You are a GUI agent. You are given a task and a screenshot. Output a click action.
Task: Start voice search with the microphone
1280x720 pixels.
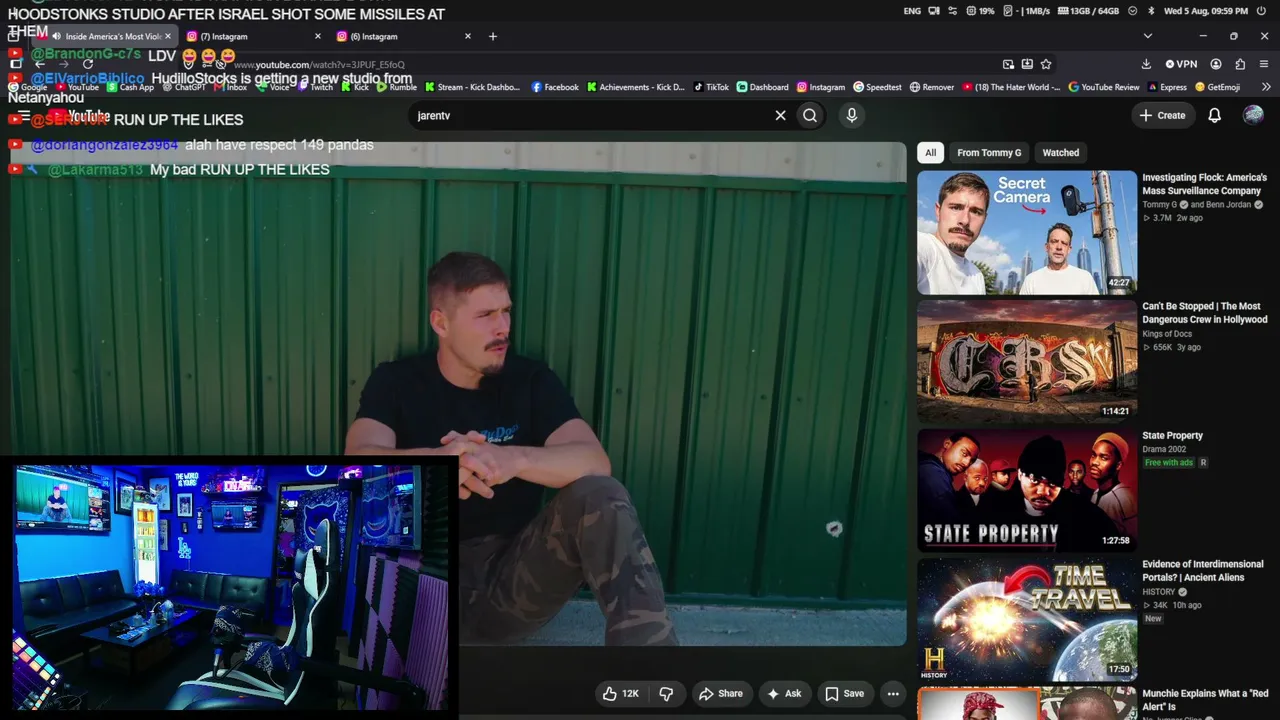pyautogui.click(x=852, y=115)
